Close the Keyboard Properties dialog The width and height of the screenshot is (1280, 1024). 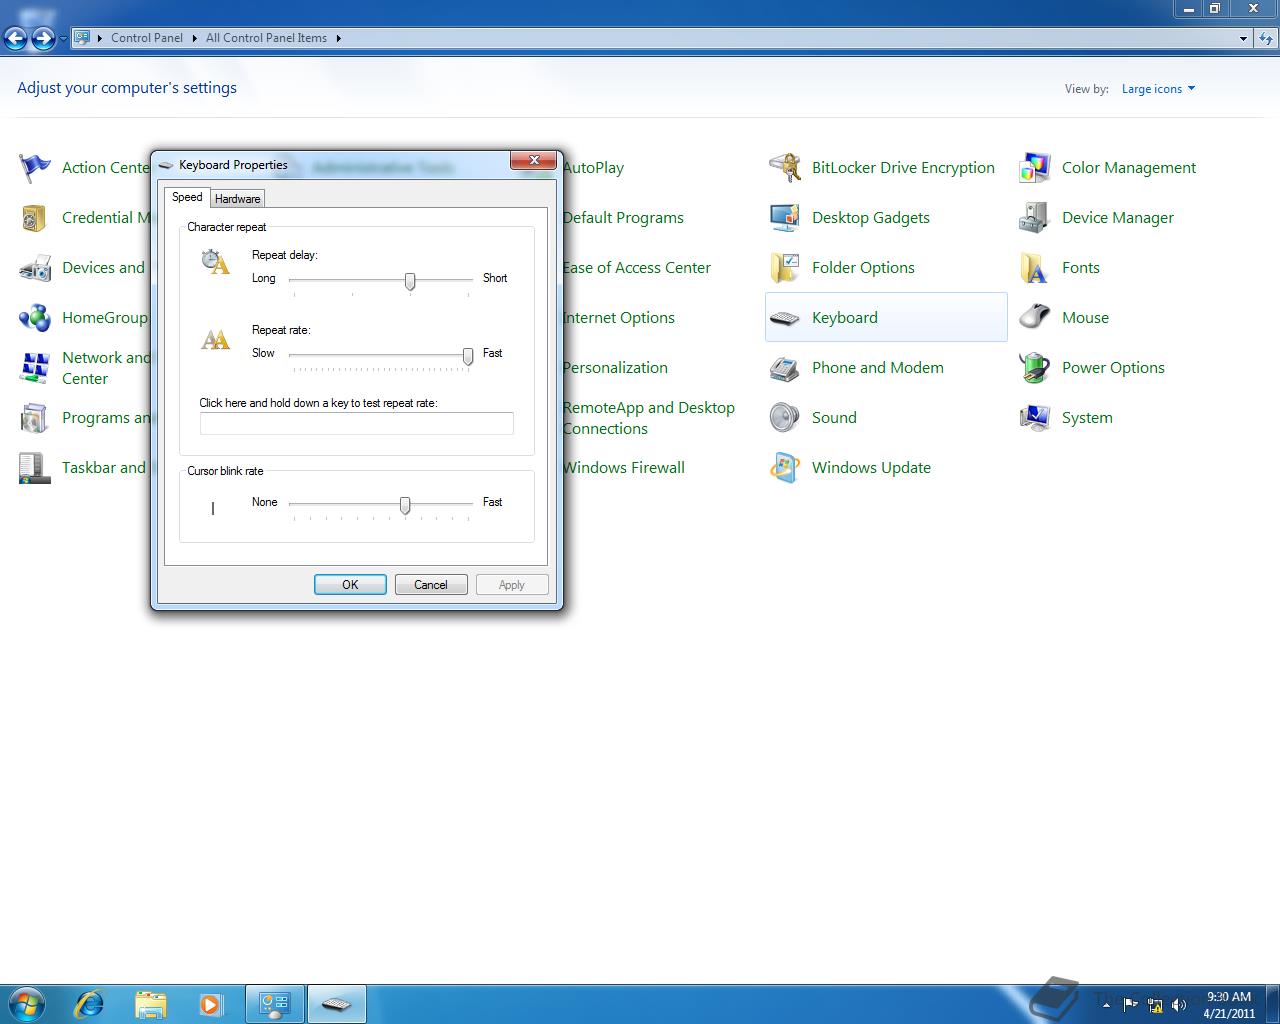pyautogui.click(x=533, y=160)
